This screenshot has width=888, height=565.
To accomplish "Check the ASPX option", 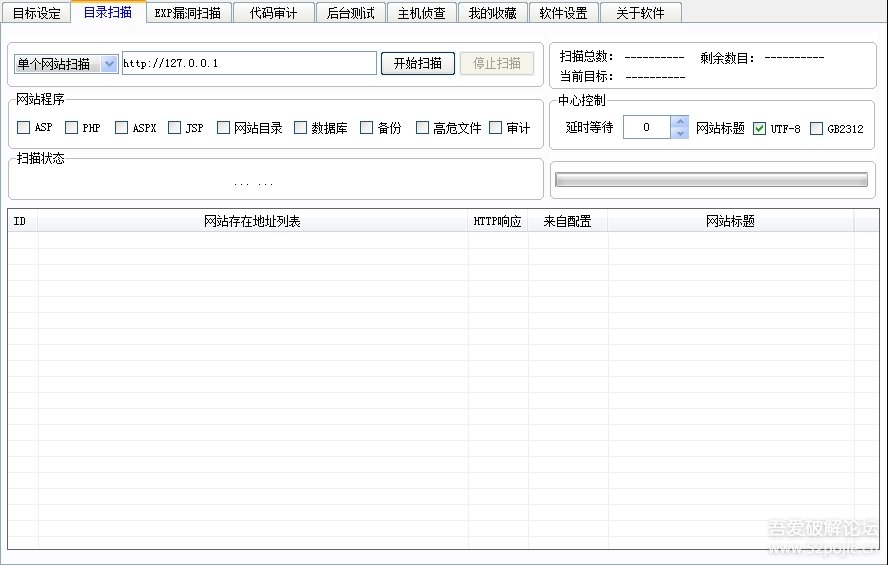I will tap(121, 127).
